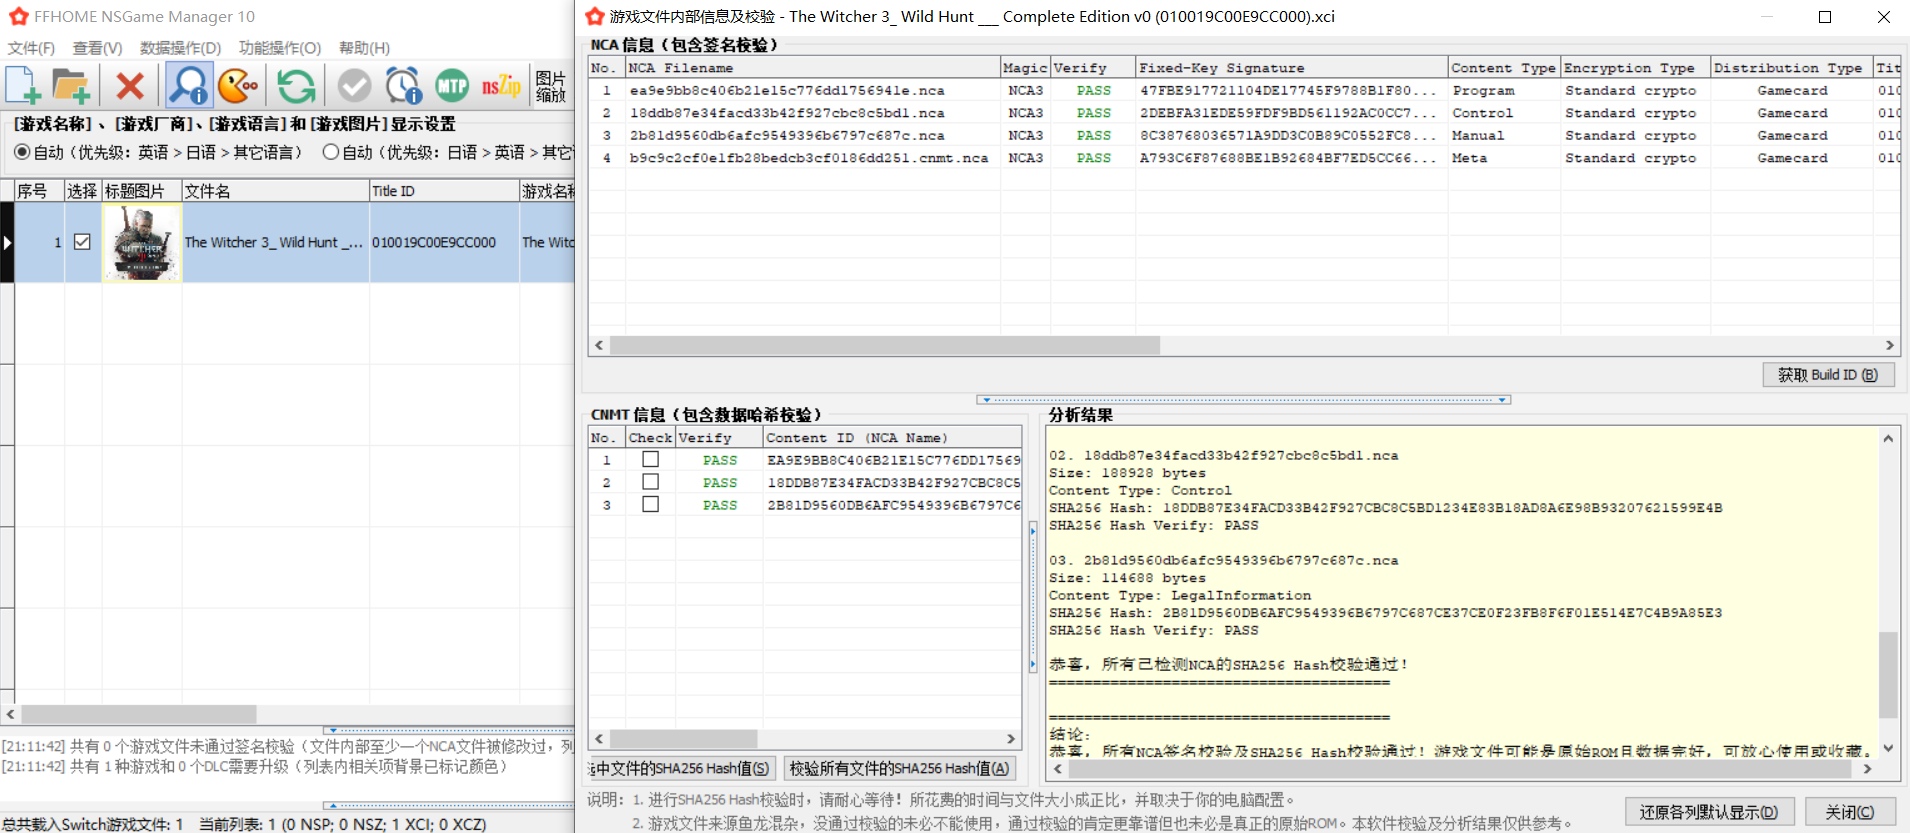Click the green refresh arrows icon
The image size is (1910, 833).
[296, 86]
